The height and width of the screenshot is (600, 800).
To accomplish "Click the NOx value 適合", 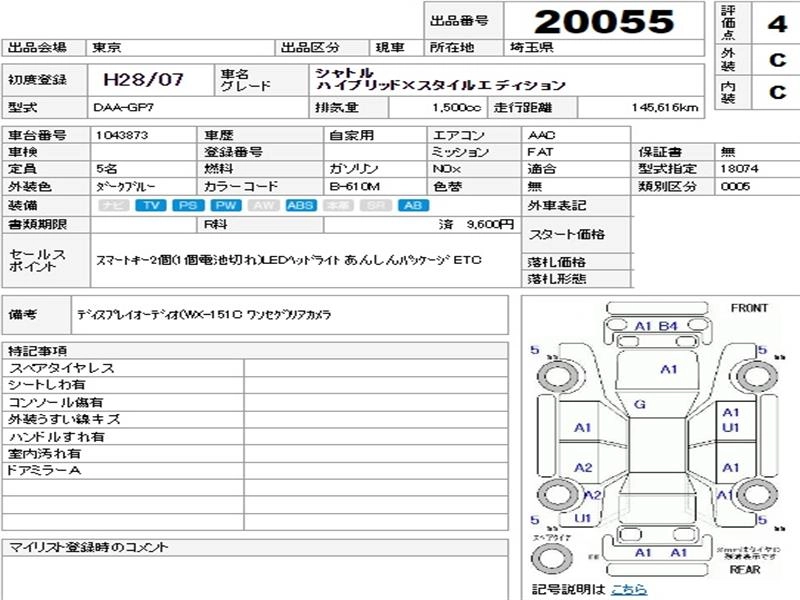I will click(541, 169).
